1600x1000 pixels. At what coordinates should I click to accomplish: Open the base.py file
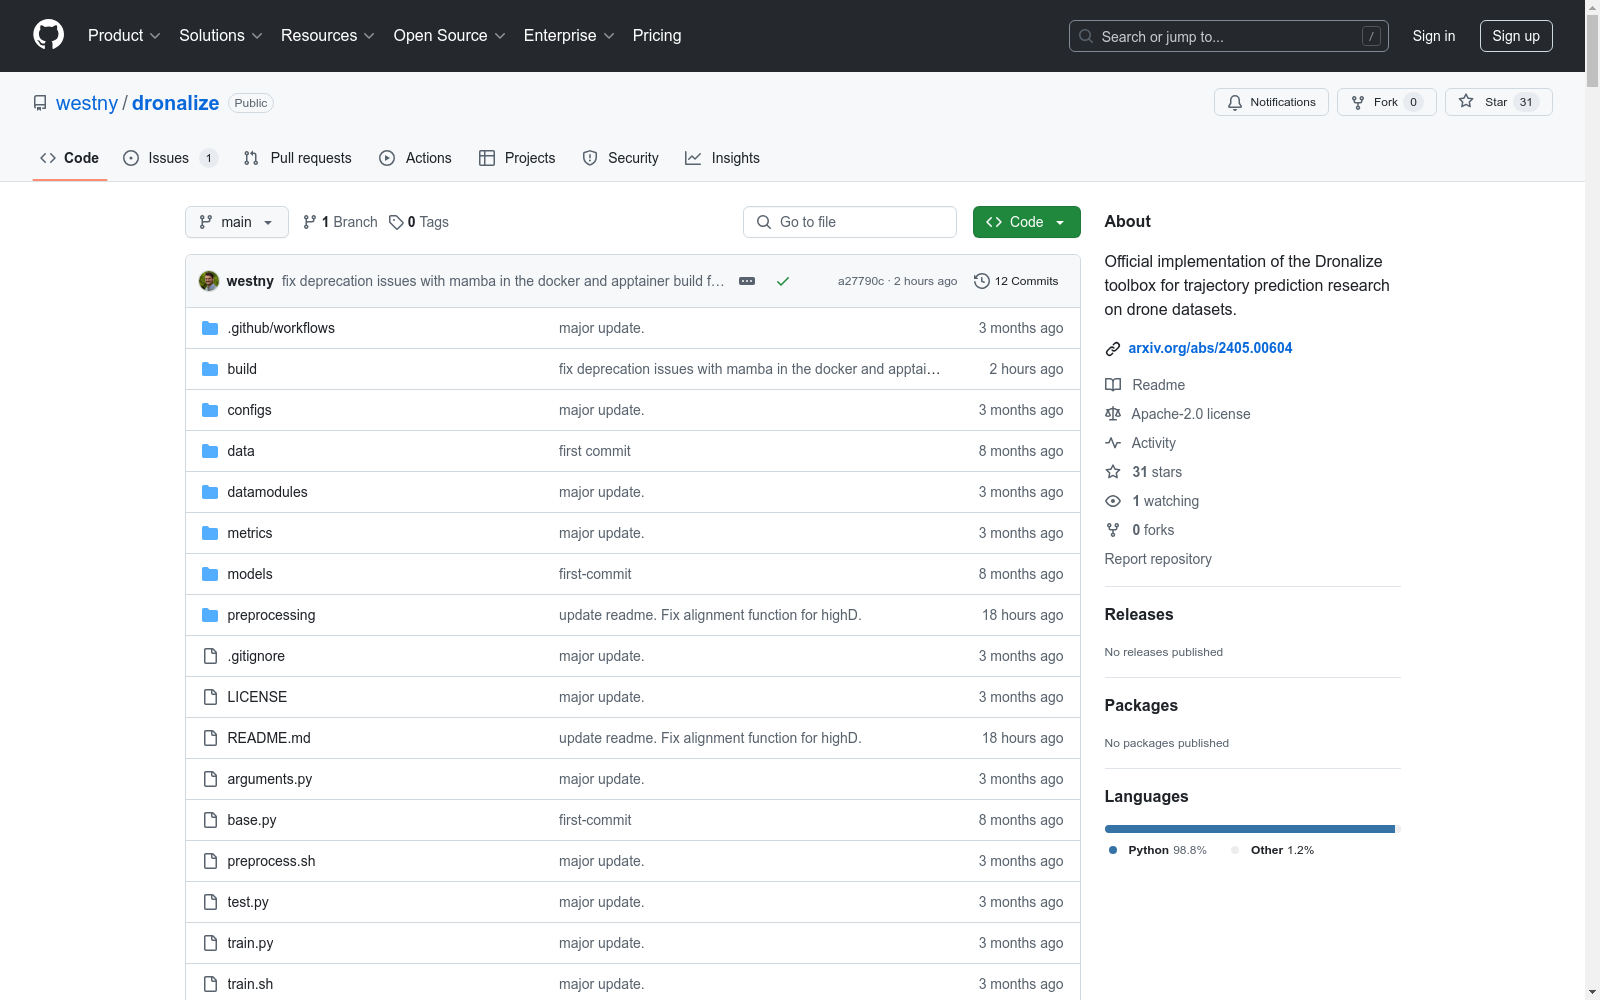252,820
